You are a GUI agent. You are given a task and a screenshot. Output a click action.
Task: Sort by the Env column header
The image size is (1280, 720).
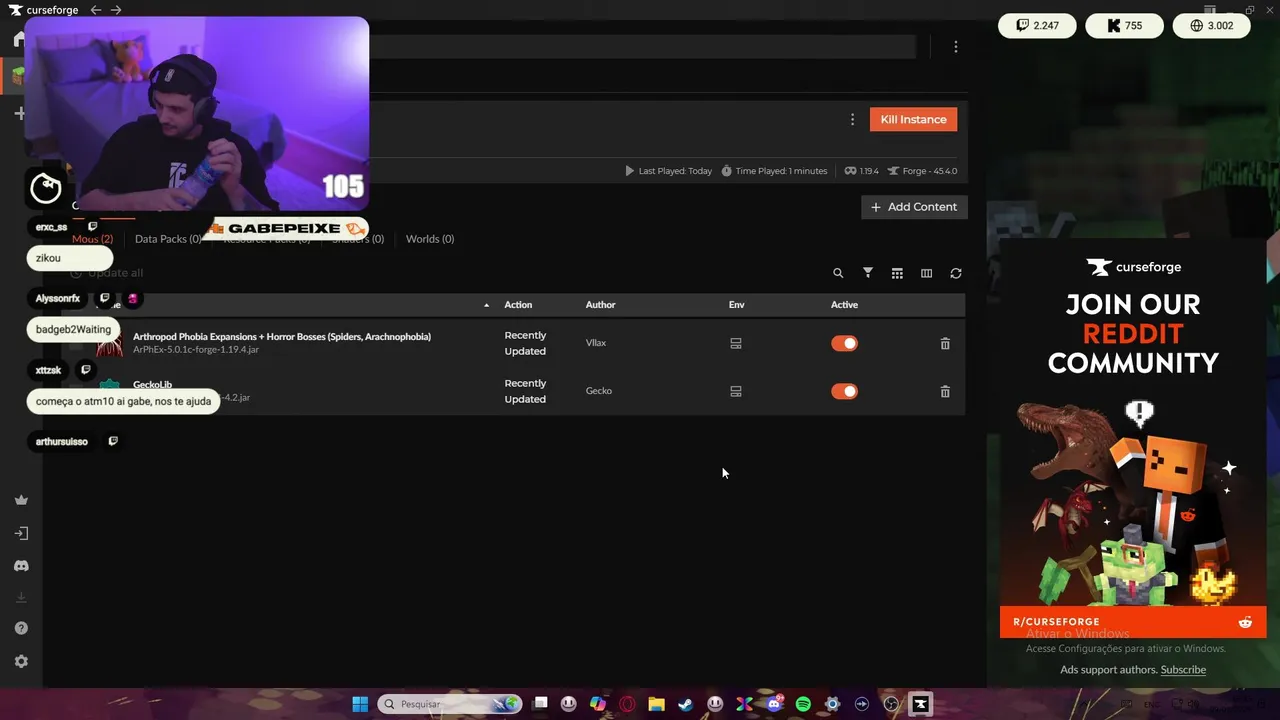pyautogui.click(x=737, y=305)
